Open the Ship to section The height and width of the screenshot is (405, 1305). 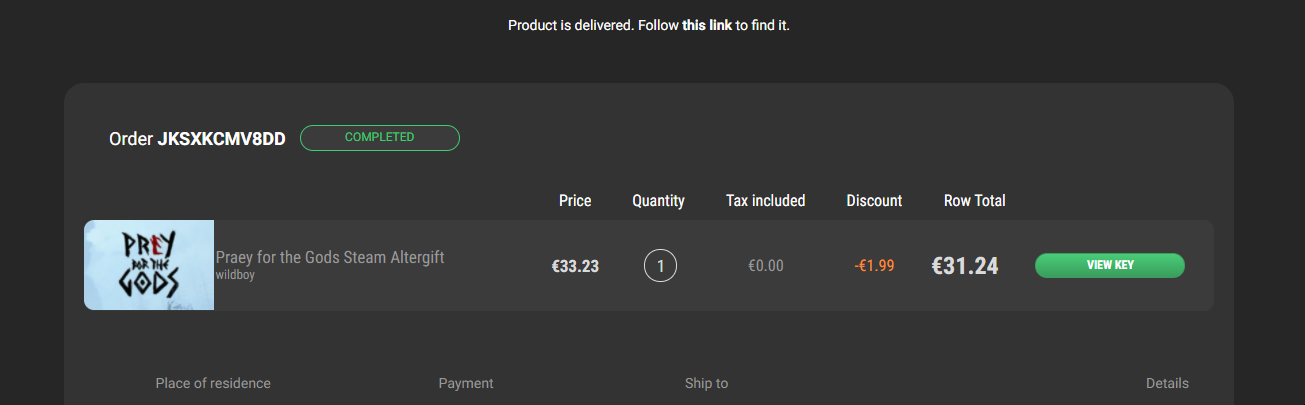coord(706,383)
